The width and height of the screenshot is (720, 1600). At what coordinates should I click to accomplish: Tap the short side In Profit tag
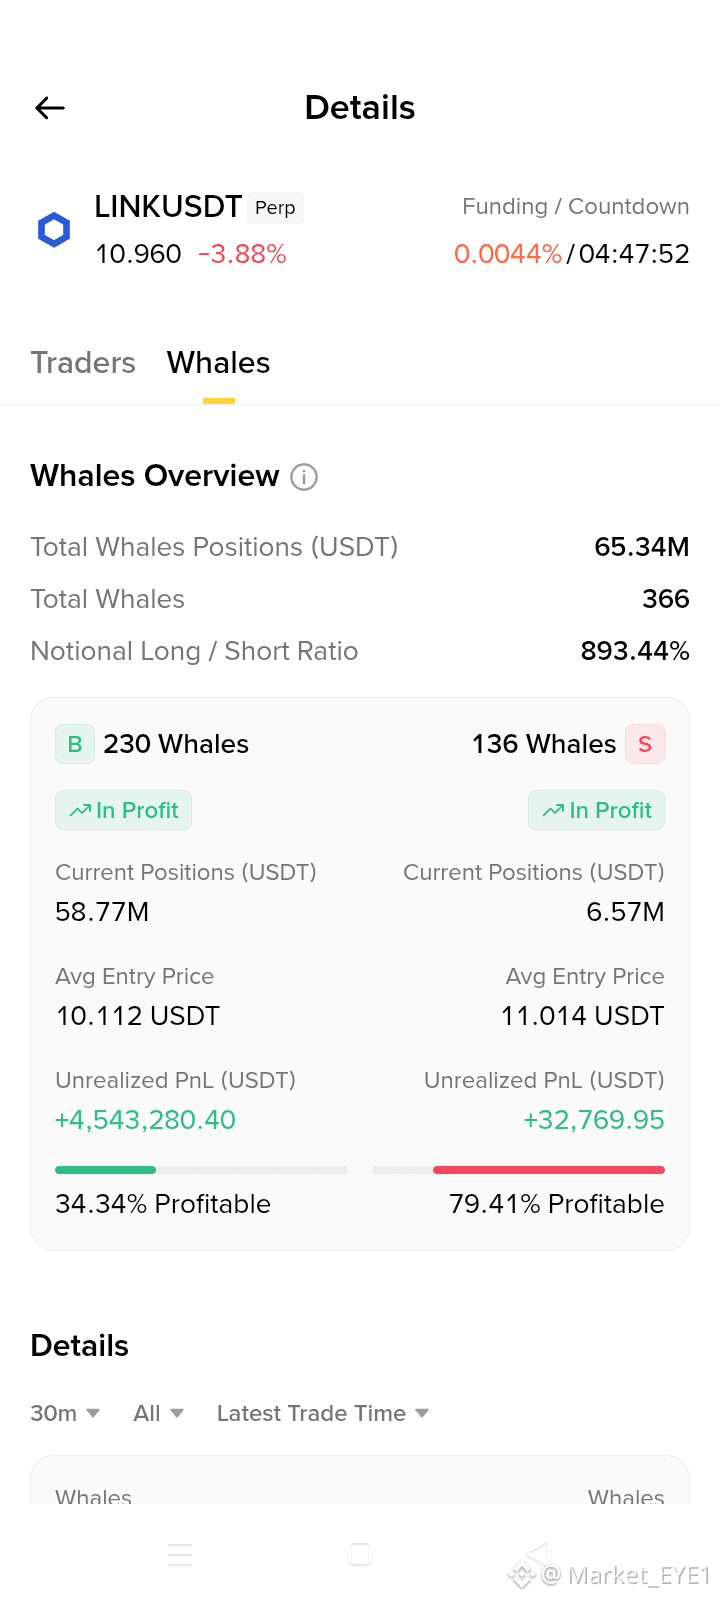596,810
